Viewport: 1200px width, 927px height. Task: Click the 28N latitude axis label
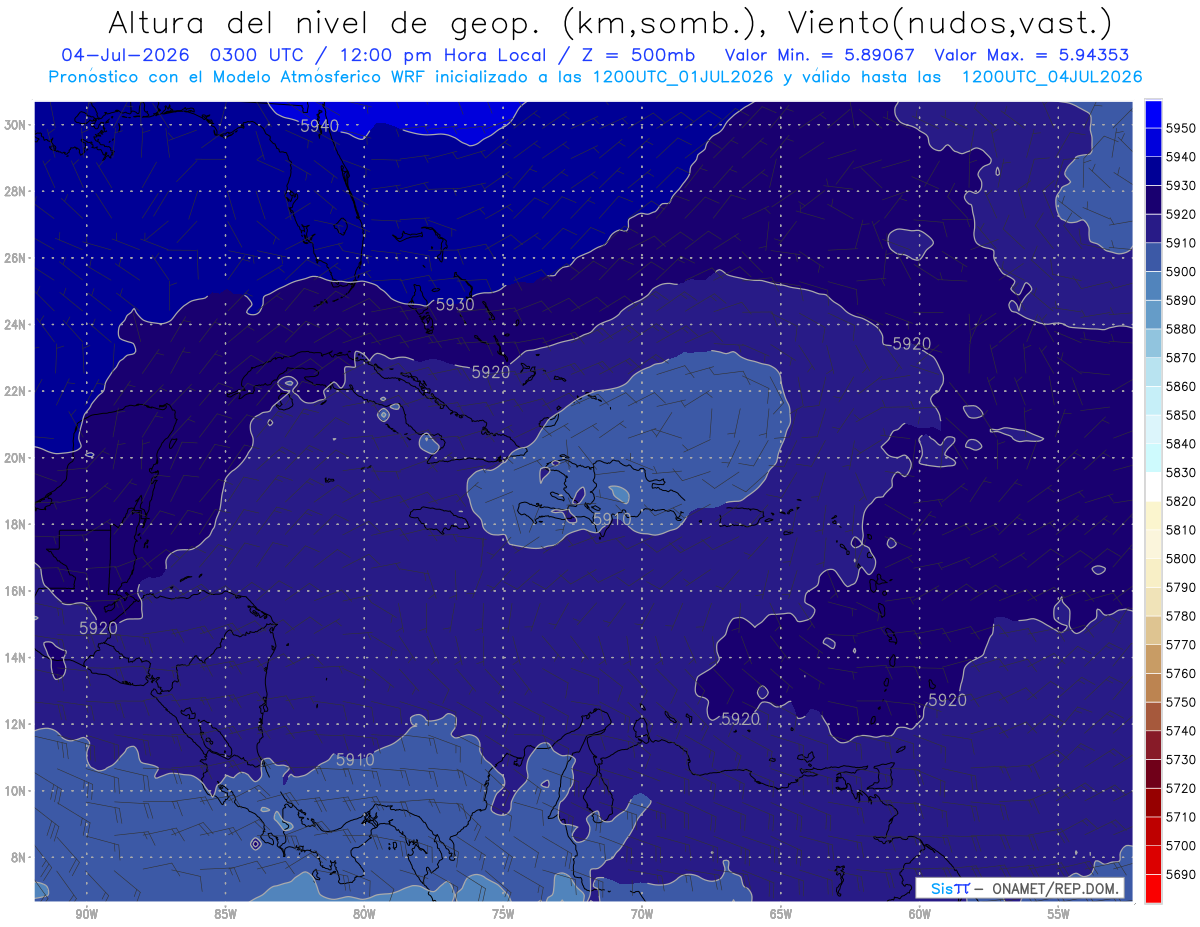(15, 191)
